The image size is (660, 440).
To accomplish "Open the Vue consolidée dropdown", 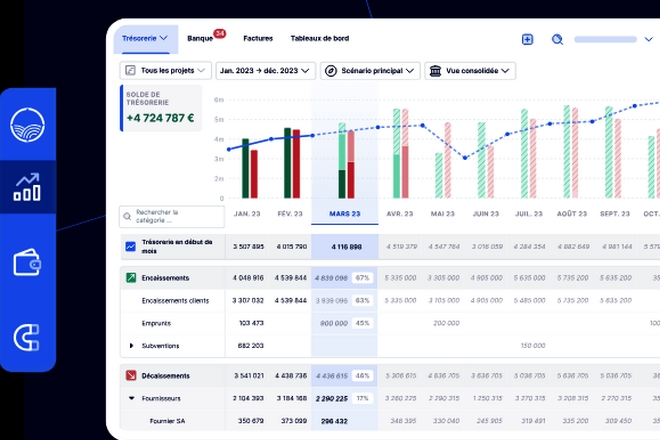I will pyautogui.click(x=469, y=71).
